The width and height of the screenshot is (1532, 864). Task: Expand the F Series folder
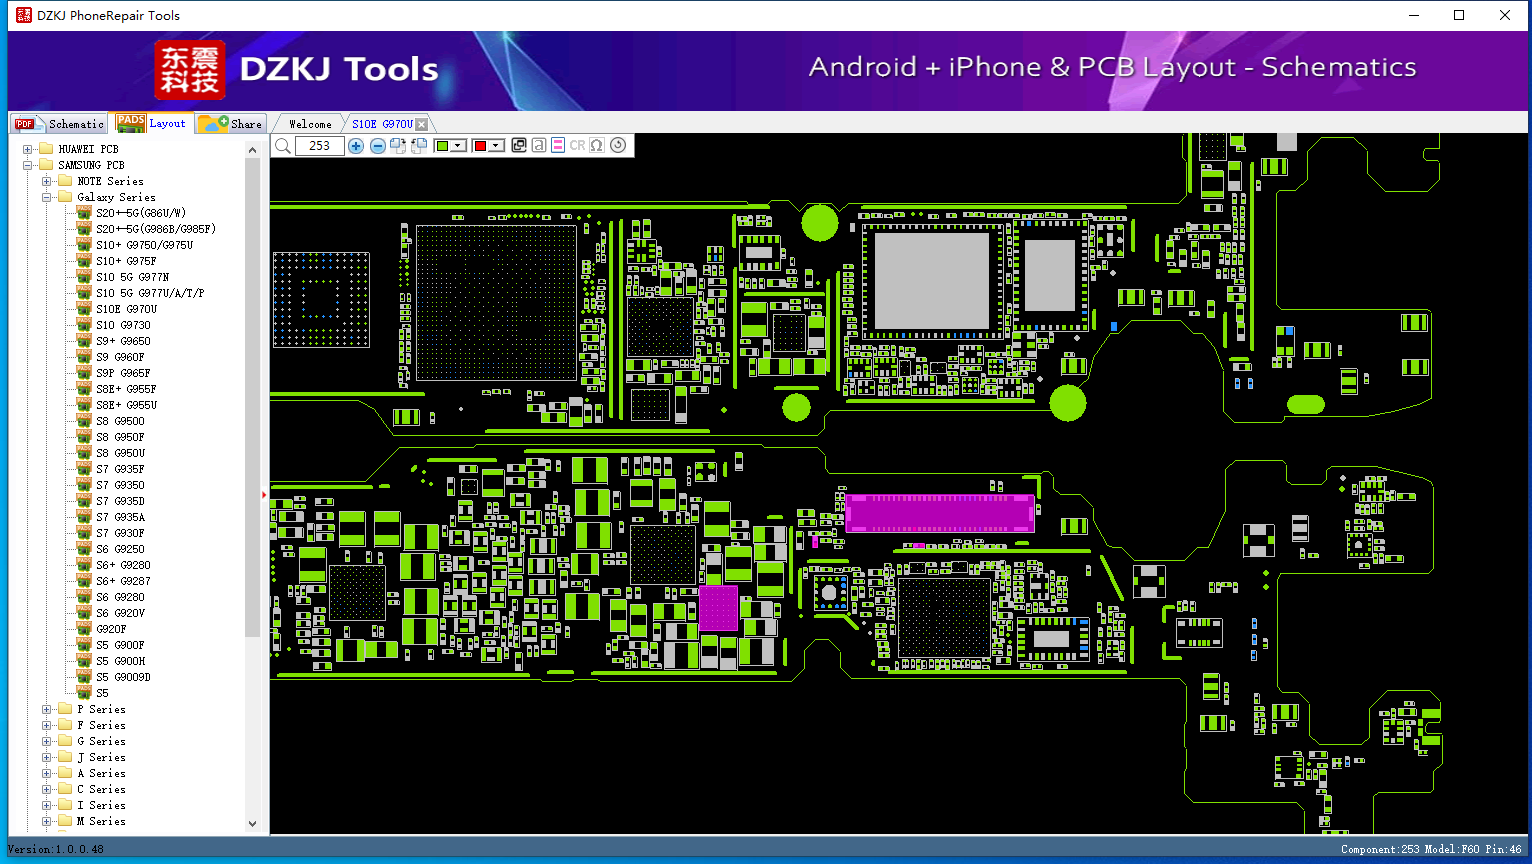coord(47,725)
